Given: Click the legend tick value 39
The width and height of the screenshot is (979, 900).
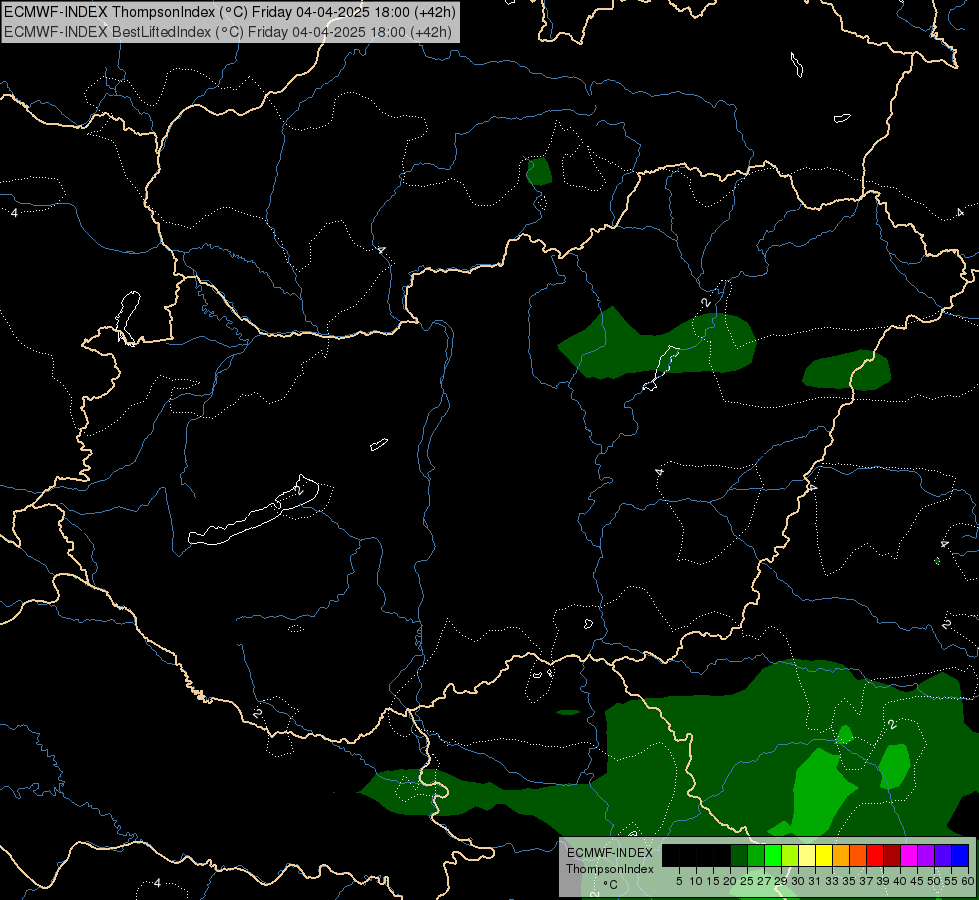Looking at the screenshot, I should tap(883, 881).
